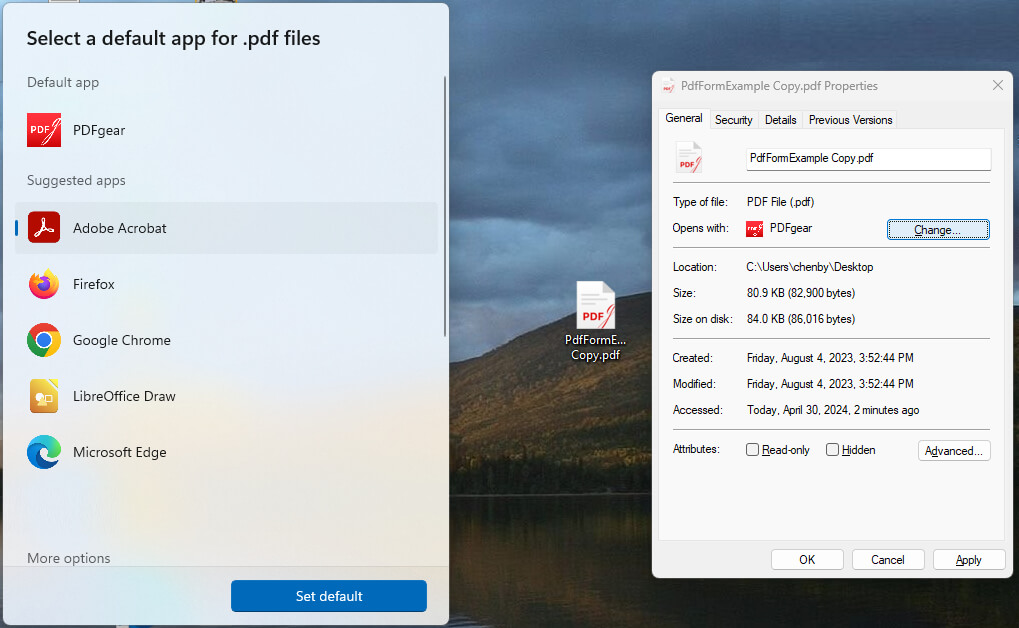
Task: Enable the Read-only checkbox
Action: click(x=753, y=450)
